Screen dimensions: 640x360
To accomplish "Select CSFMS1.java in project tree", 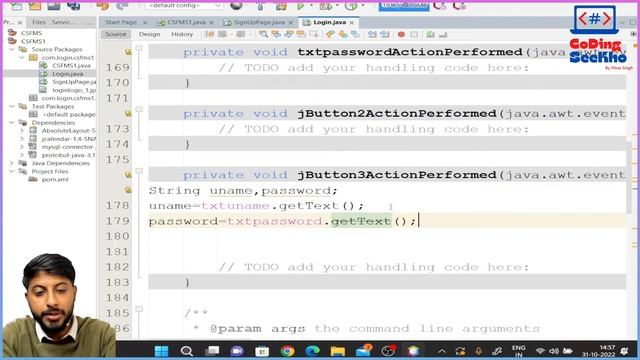I will pyautogui.click(x=71, y=66).
